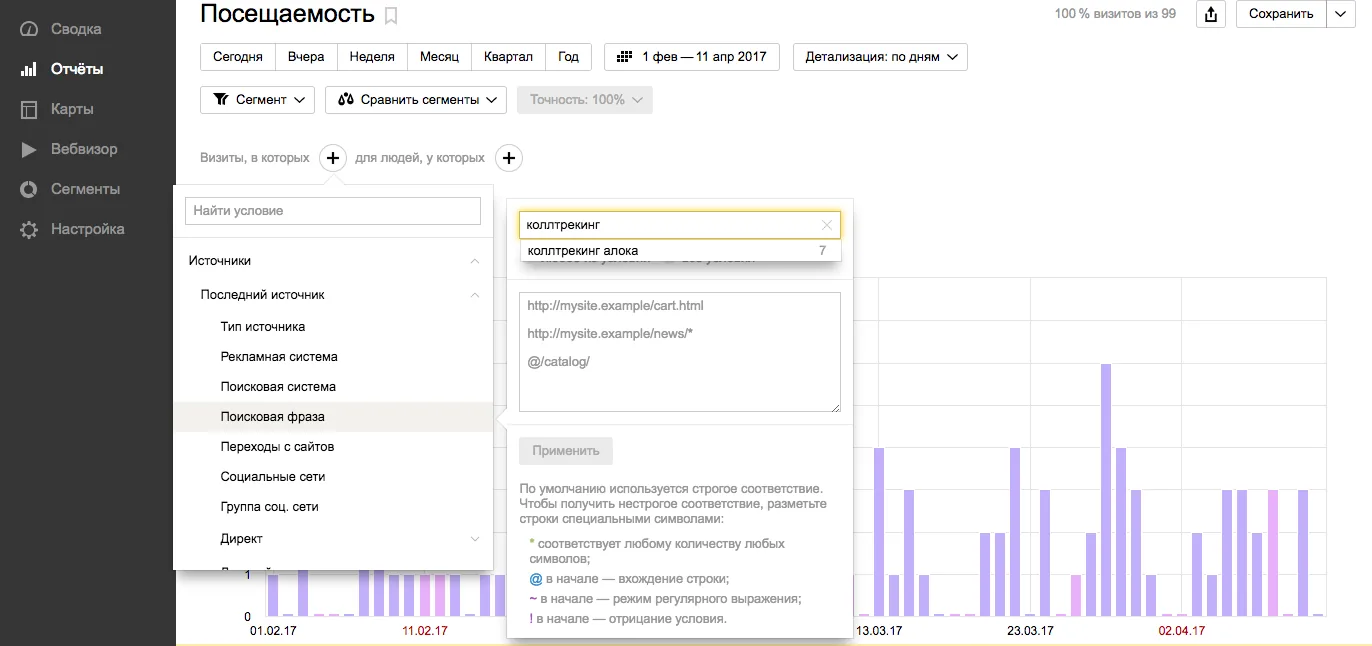Click the Карты icon in sidebar
Image resolution: width=1372 pixels, height=646 pixels.
coord(30,110)
